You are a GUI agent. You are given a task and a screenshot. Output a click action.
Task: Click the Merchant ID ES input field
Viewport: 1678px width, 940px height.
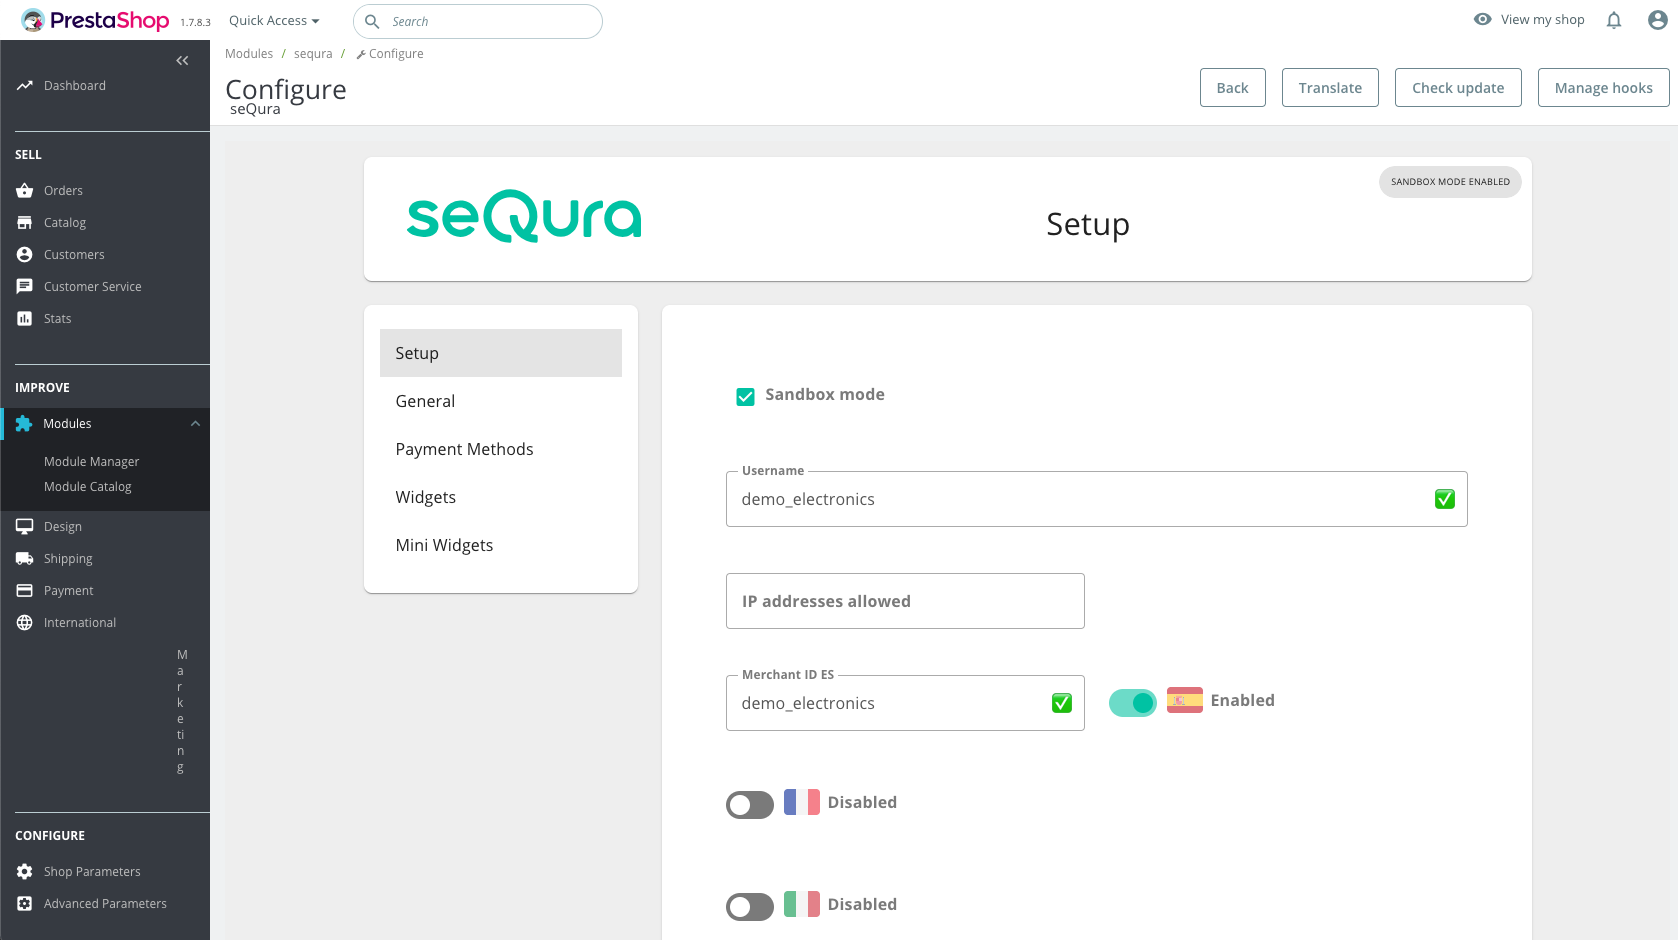(905, 703)
